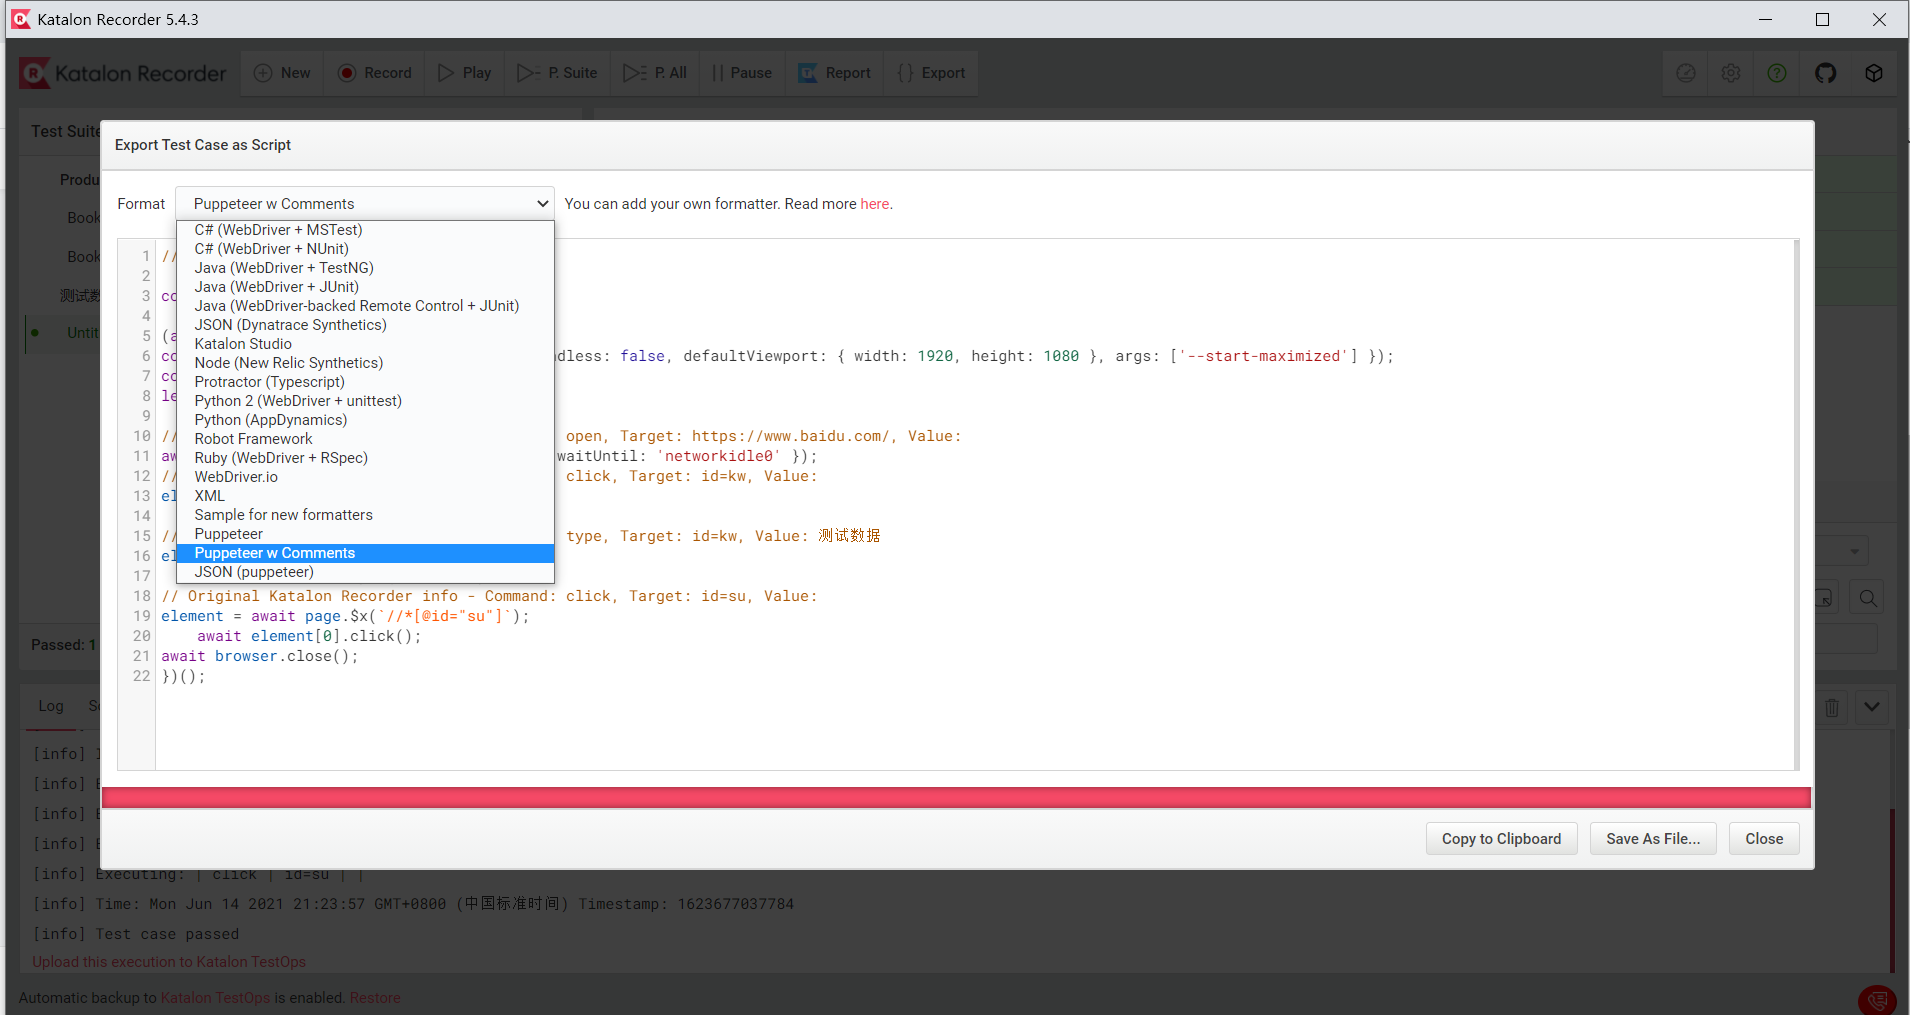
Task: Open Upload this execution to Katalon TestOps
Action: pyautogui.click(x=169, y=962)
